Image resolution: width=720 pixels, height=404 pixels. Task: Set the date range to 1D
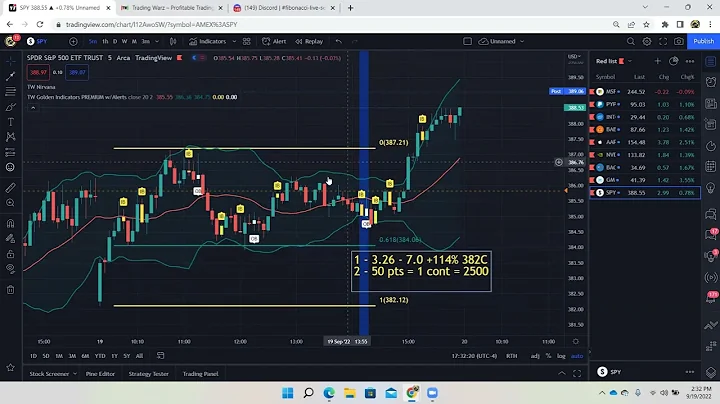pyautogui.click(x=33, y=356)
